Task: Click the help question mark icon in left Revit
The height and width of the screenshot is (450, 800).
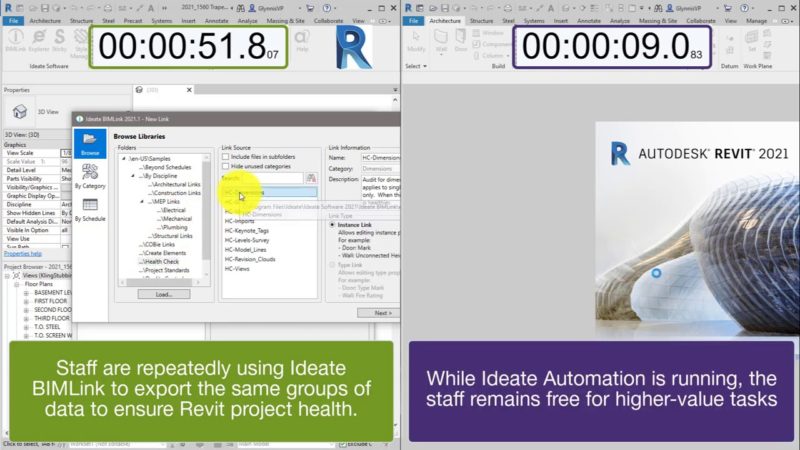Action: click(x=327, y=8)
